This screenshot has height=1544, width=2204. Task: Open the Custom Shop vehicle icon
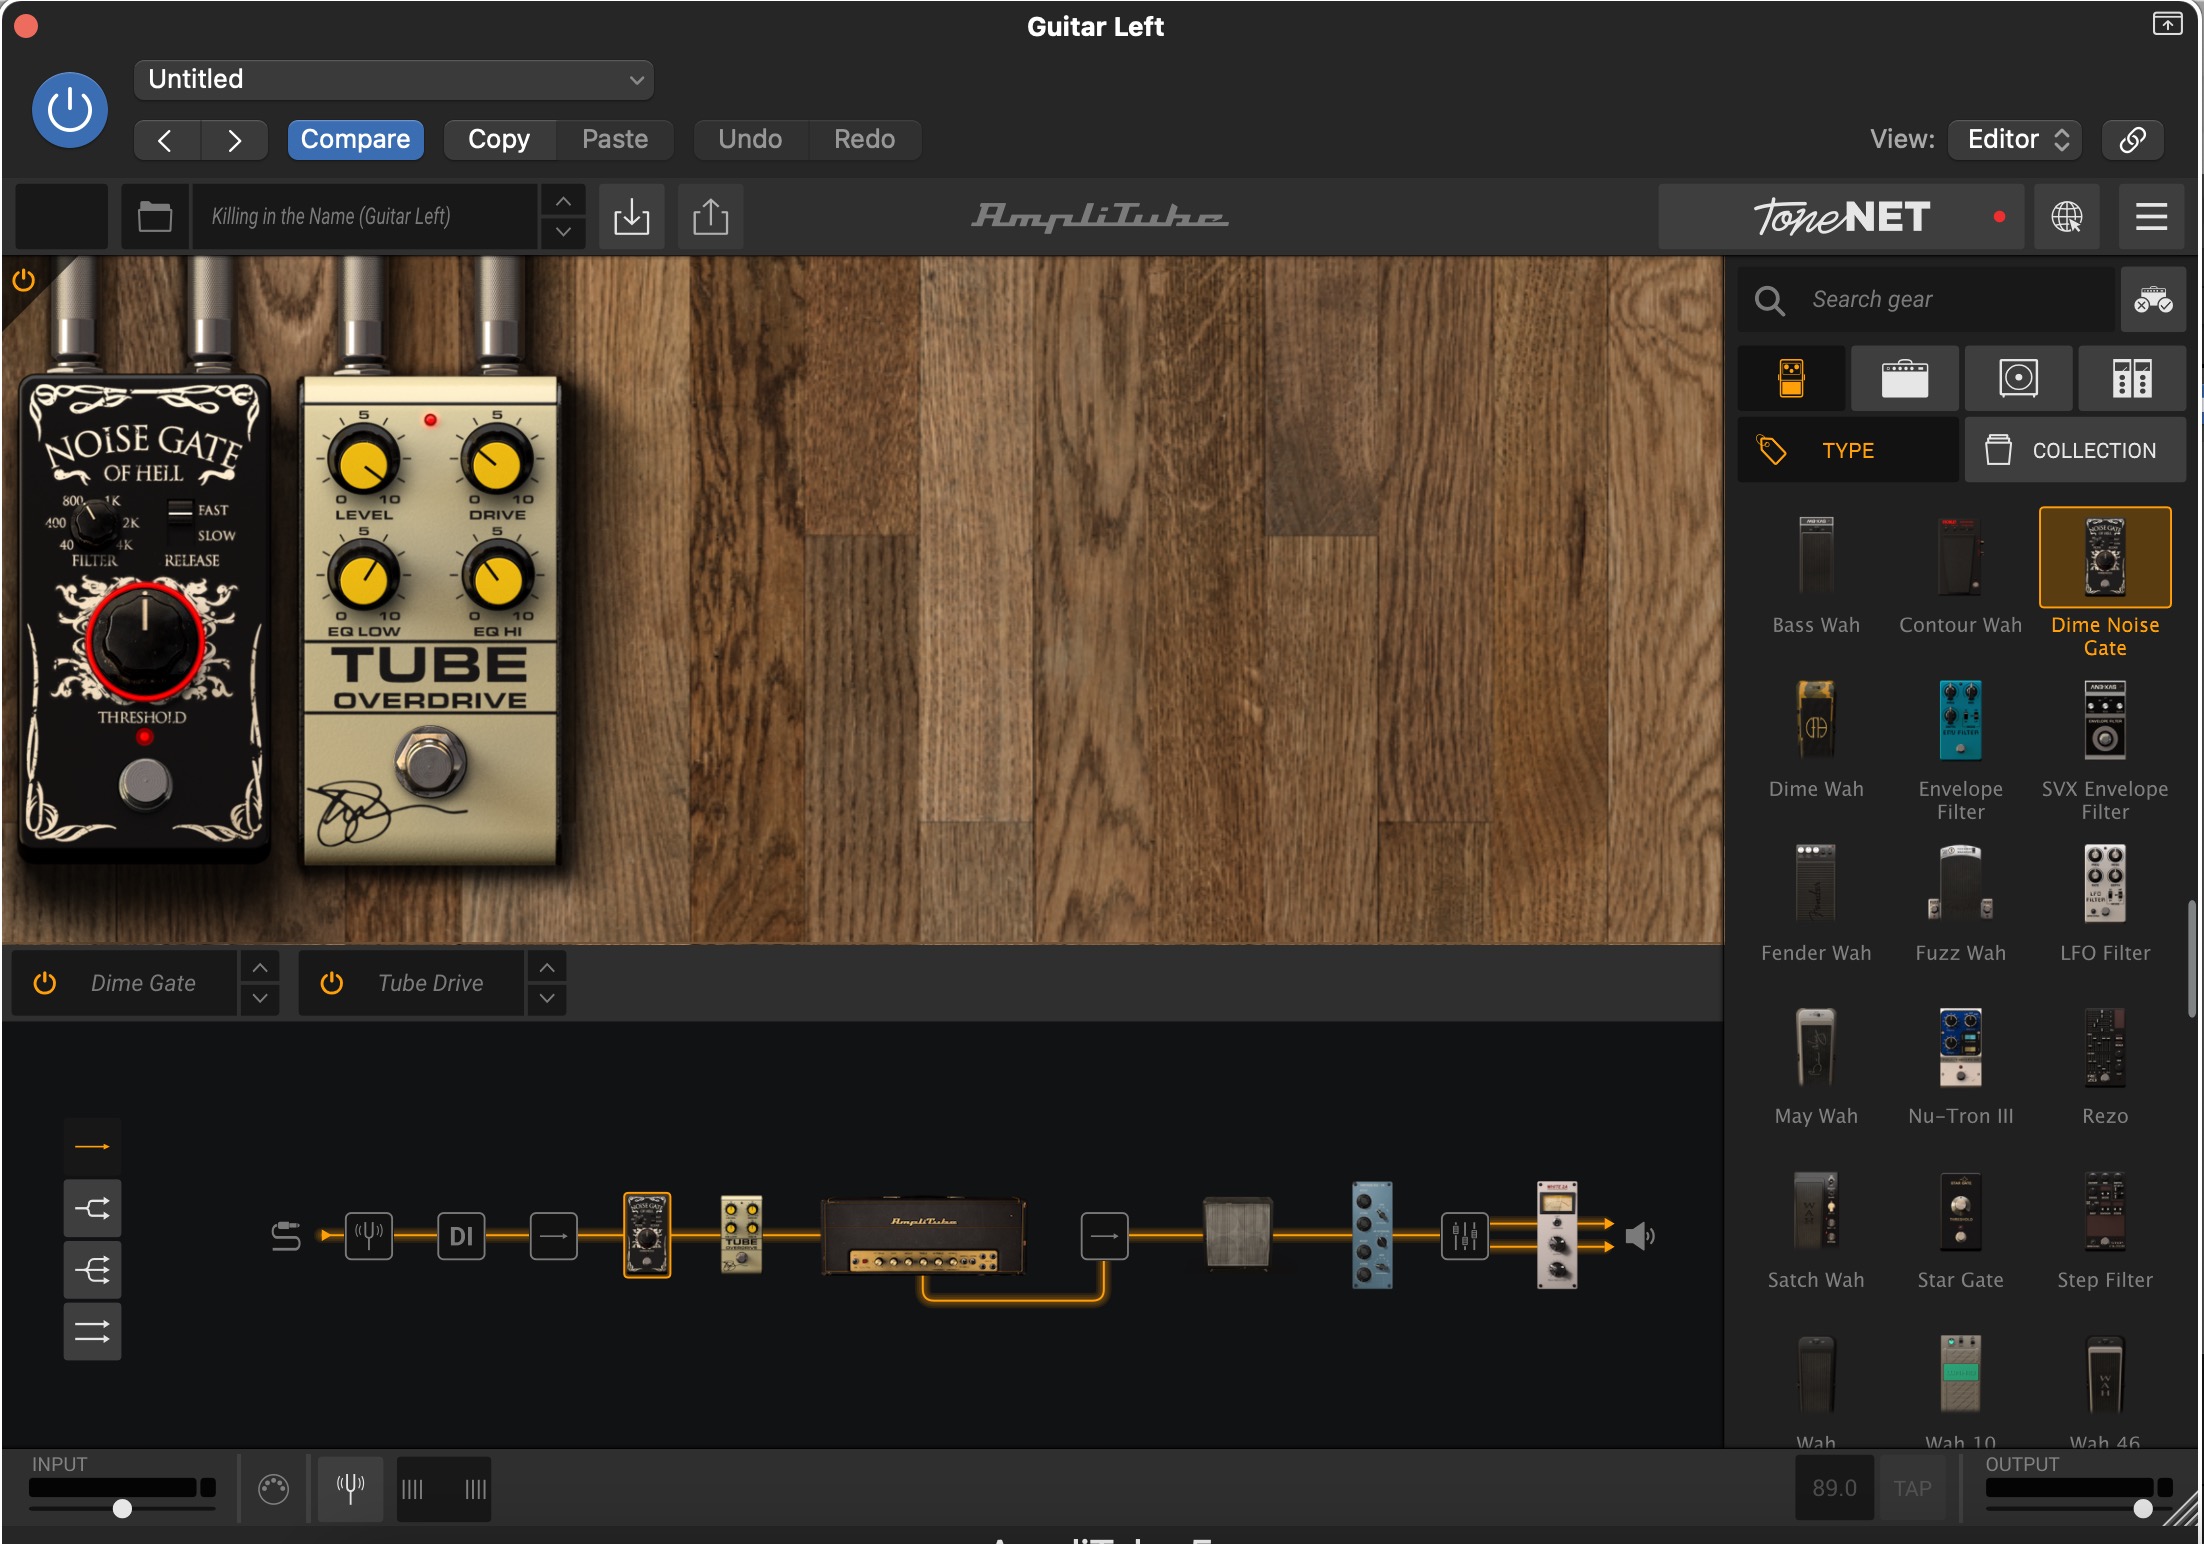point(2153,299)
